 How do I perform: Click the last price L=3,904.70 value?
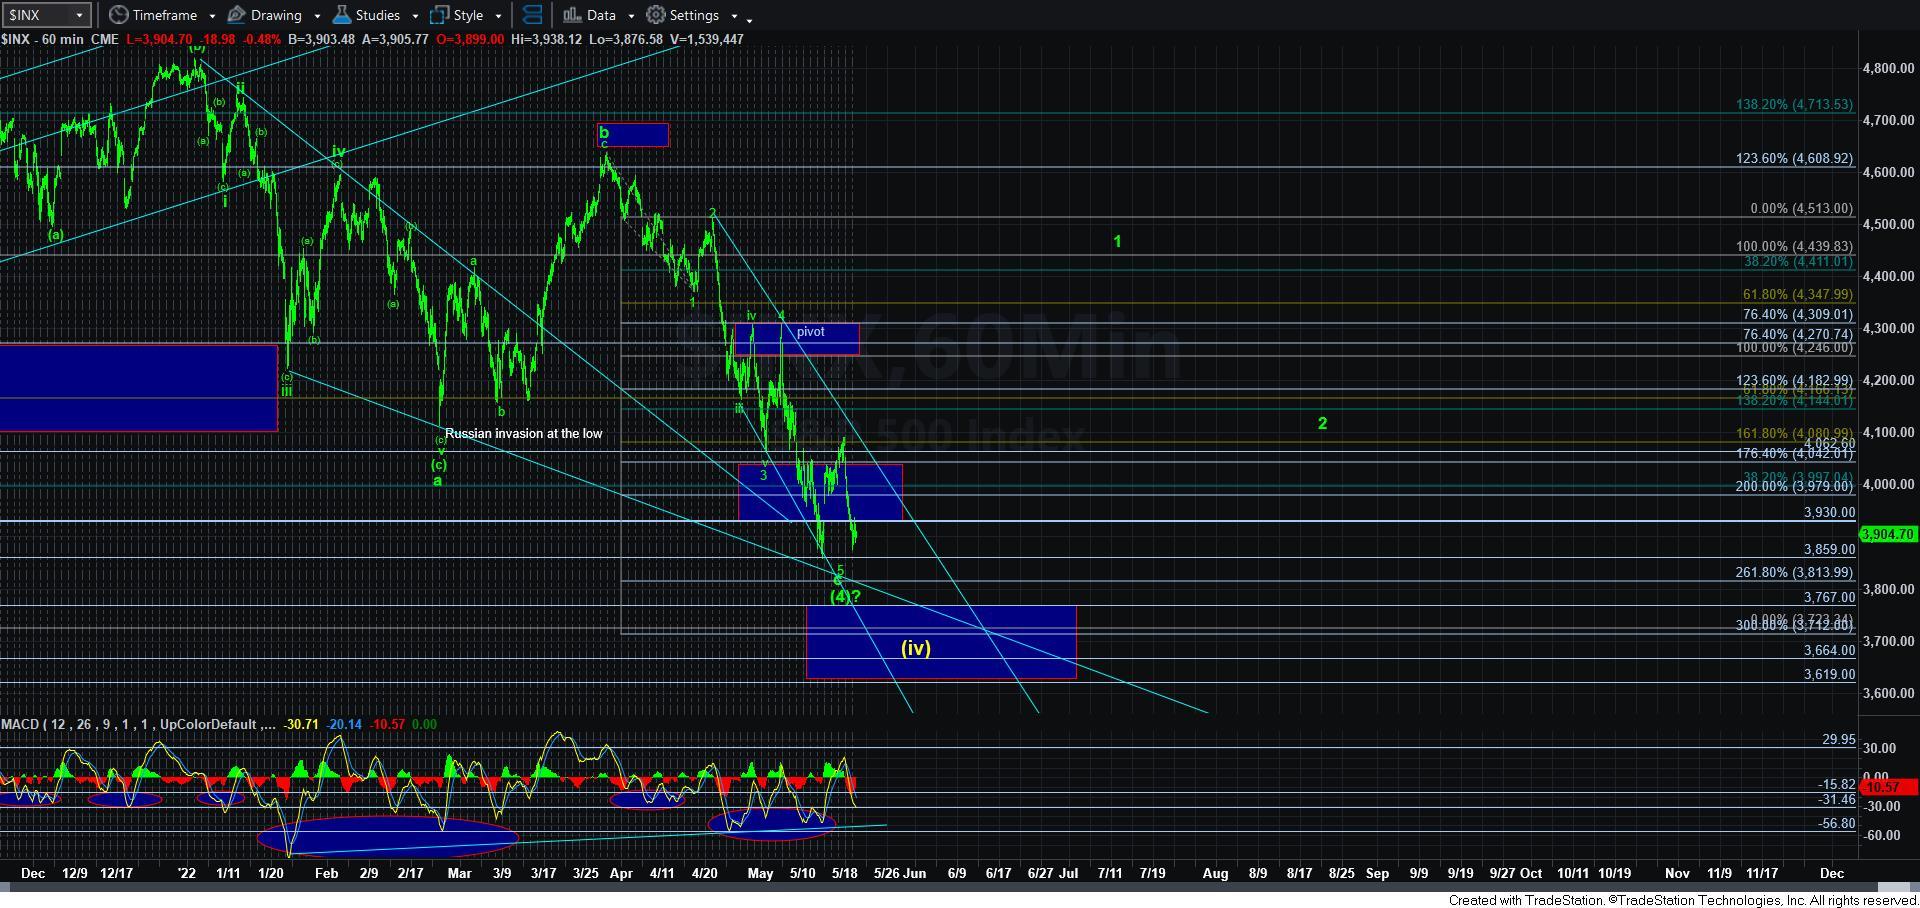[x=158, y=39]
